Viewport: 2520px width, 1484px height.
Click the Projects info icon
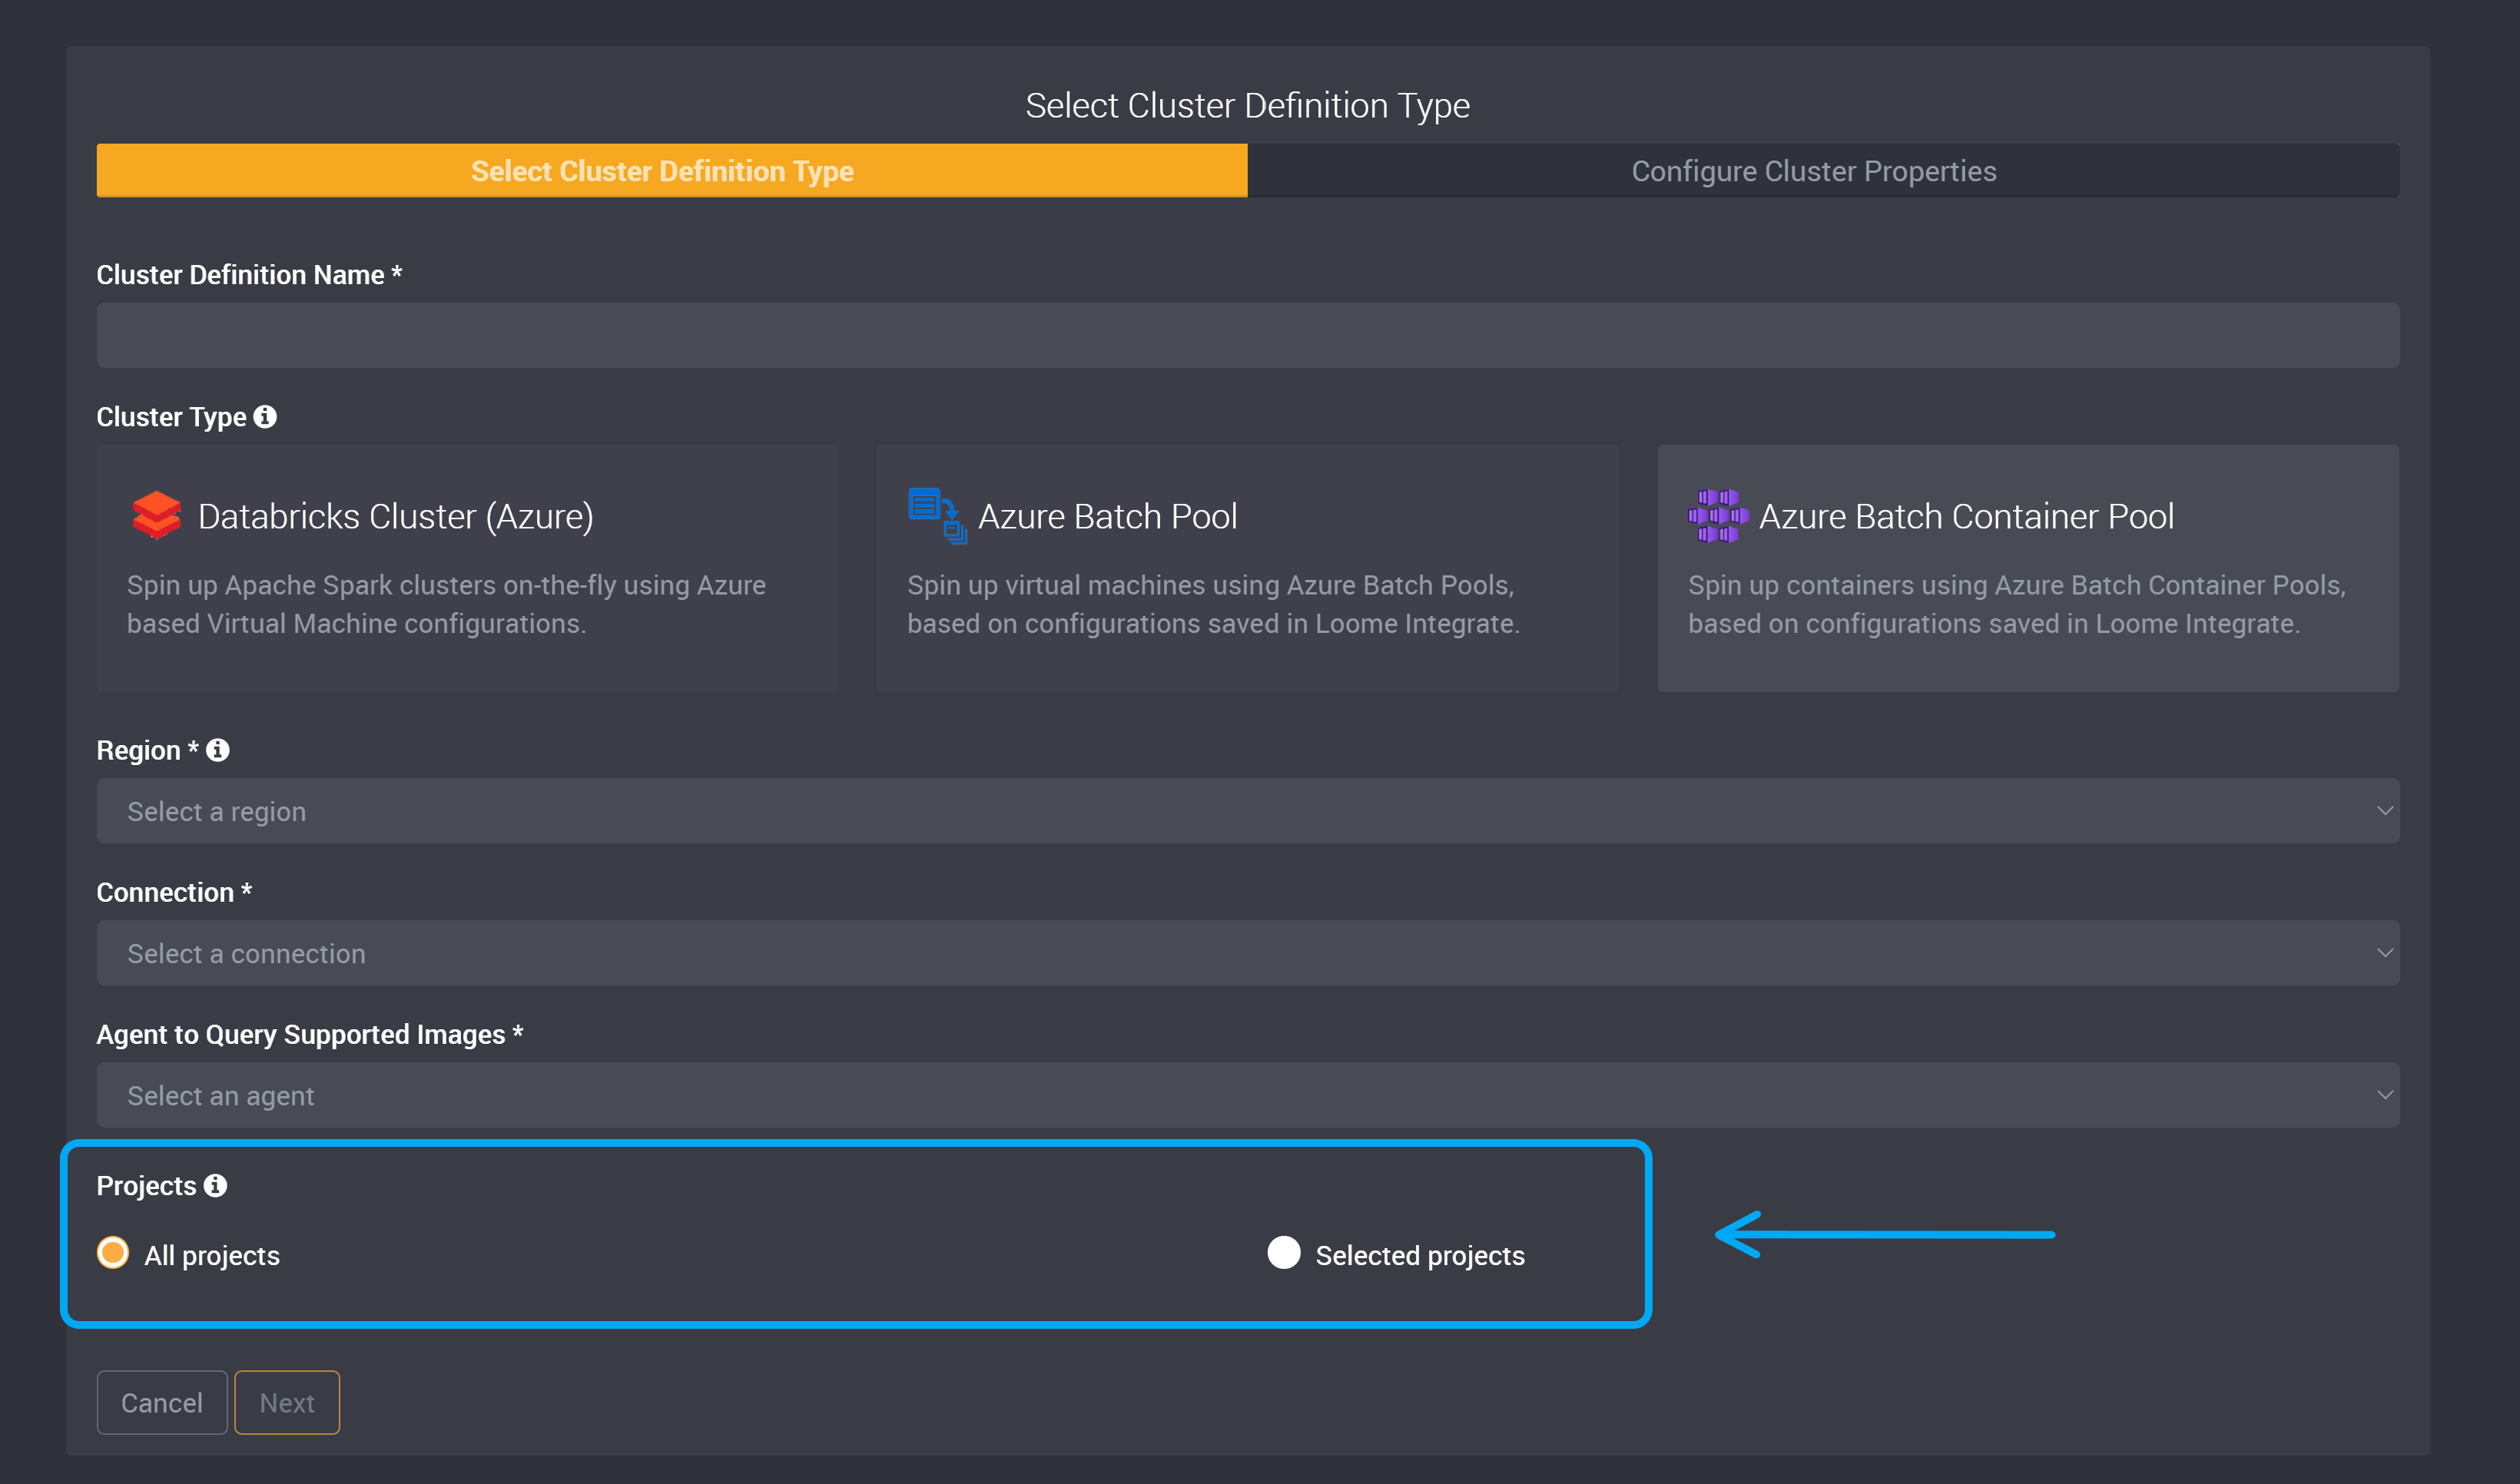215,1185
